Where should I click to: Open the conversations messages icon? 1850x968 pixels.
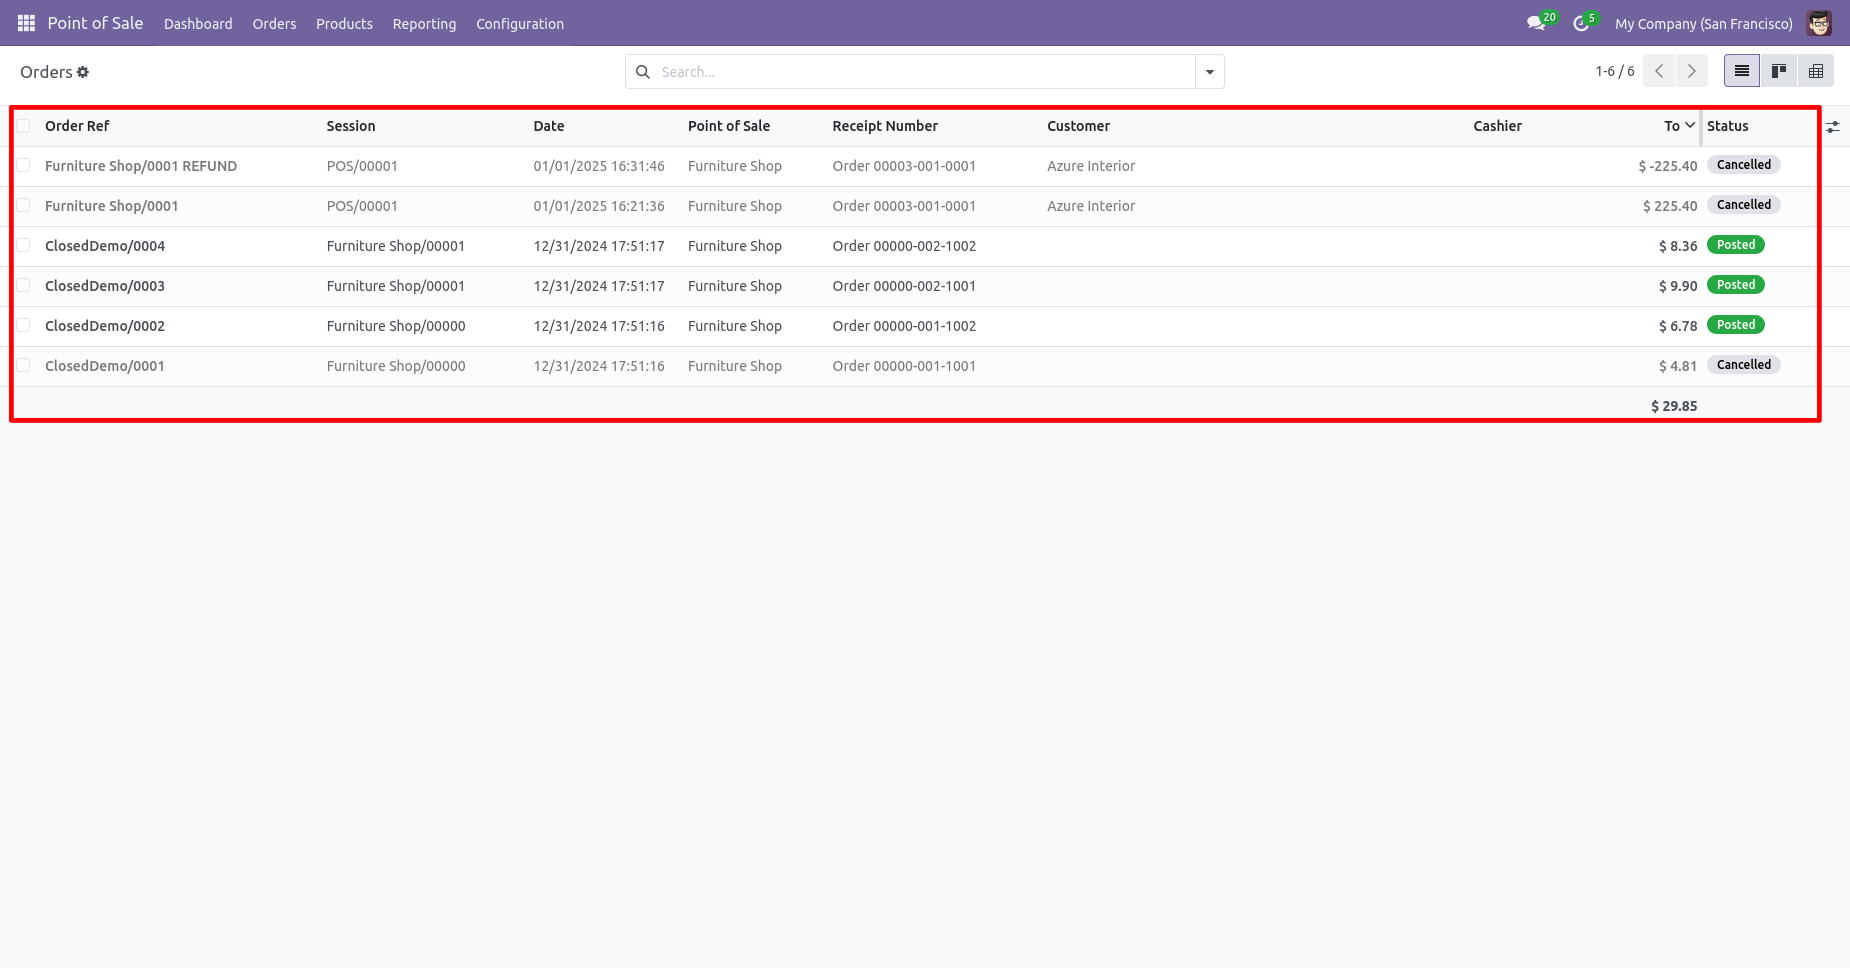(x=1536, y=23)
